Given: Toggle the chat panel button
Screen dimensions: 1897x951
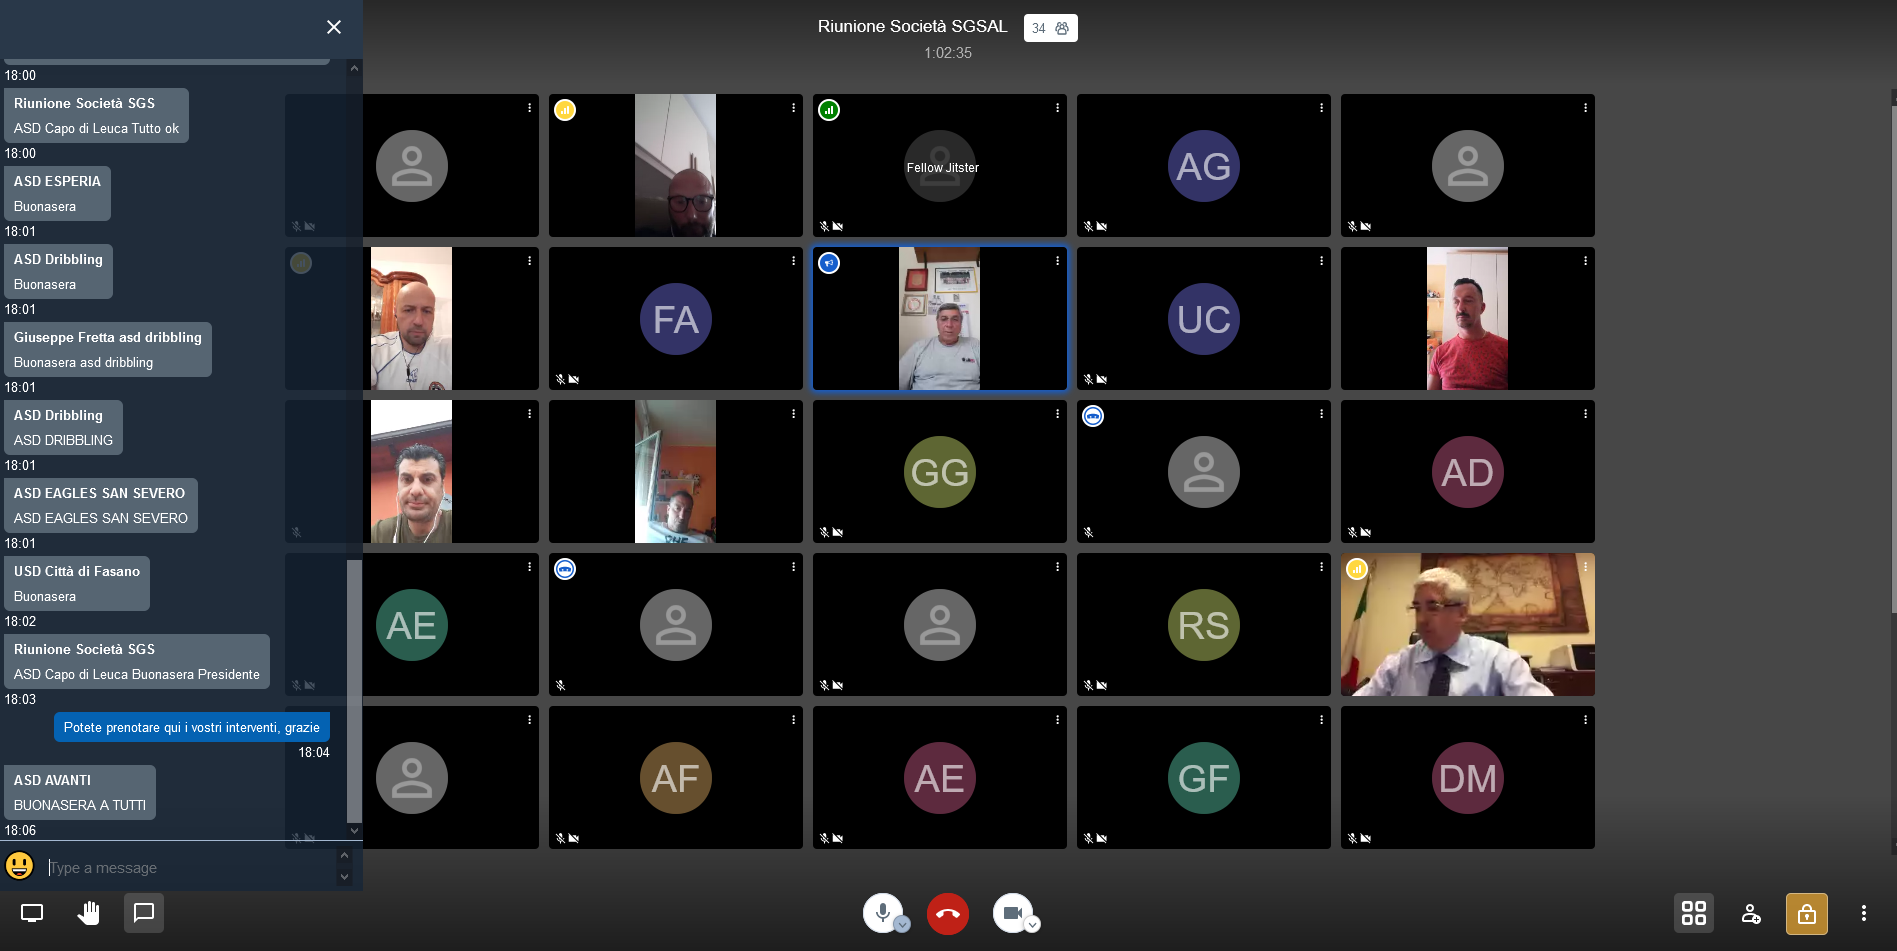Looking at the screenshot, I should pyautogui.click(x=144, y=913).
